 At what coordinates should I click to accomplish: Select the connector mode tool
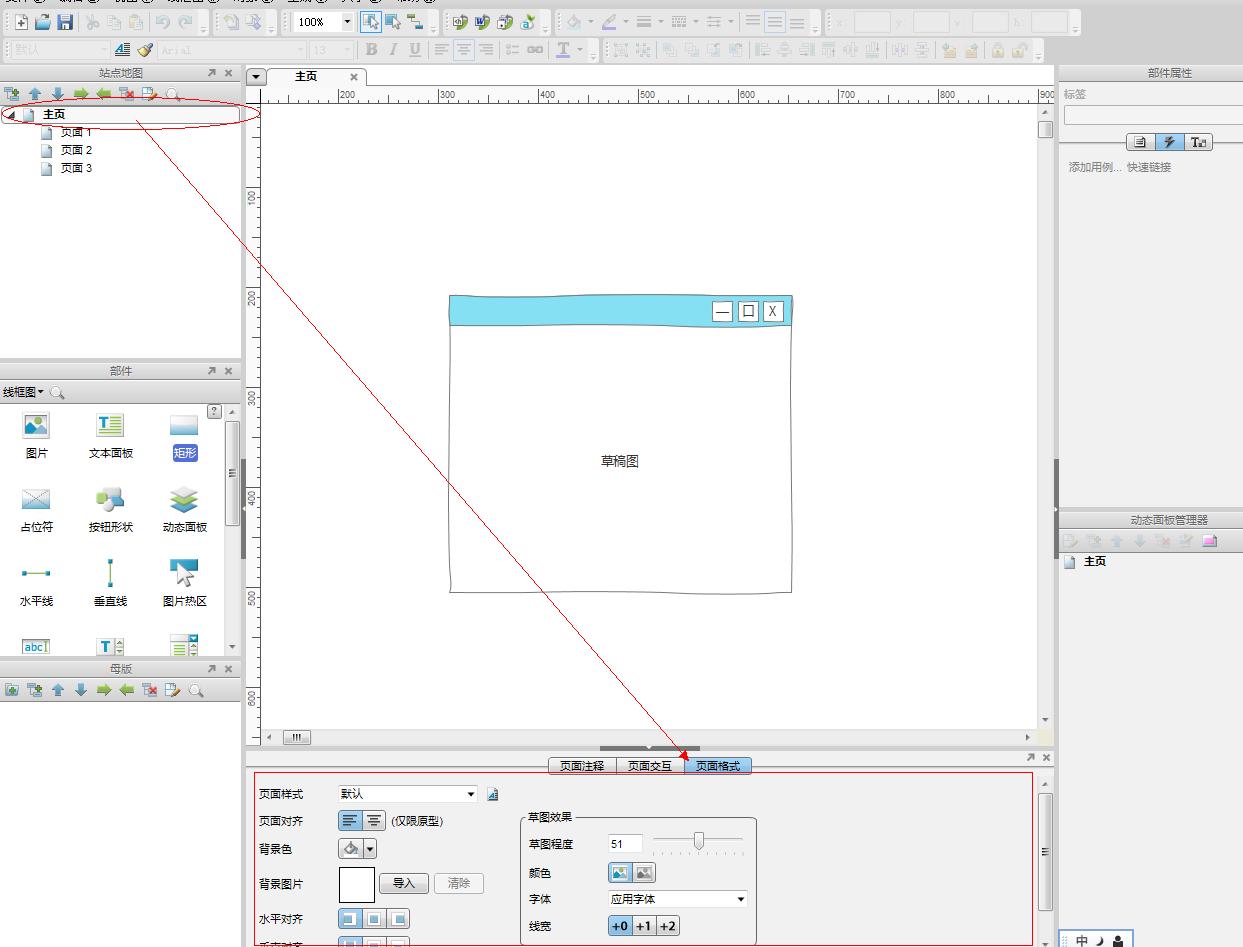click(x=415, y=22)
